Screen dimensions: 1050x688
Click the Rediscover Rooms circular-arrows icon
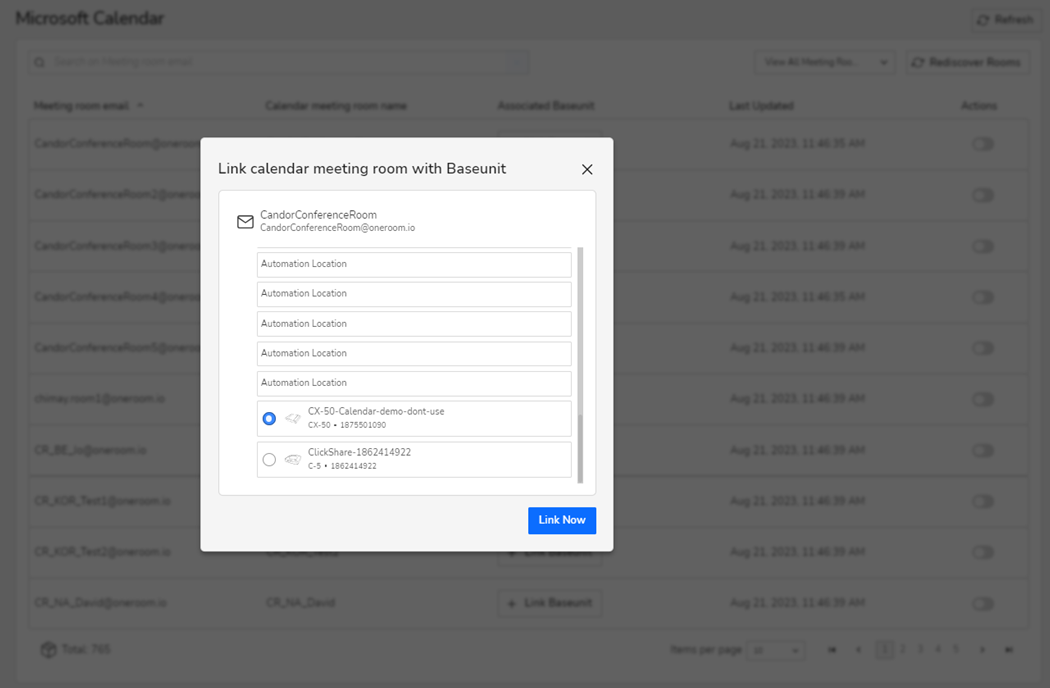click(917, 62)
